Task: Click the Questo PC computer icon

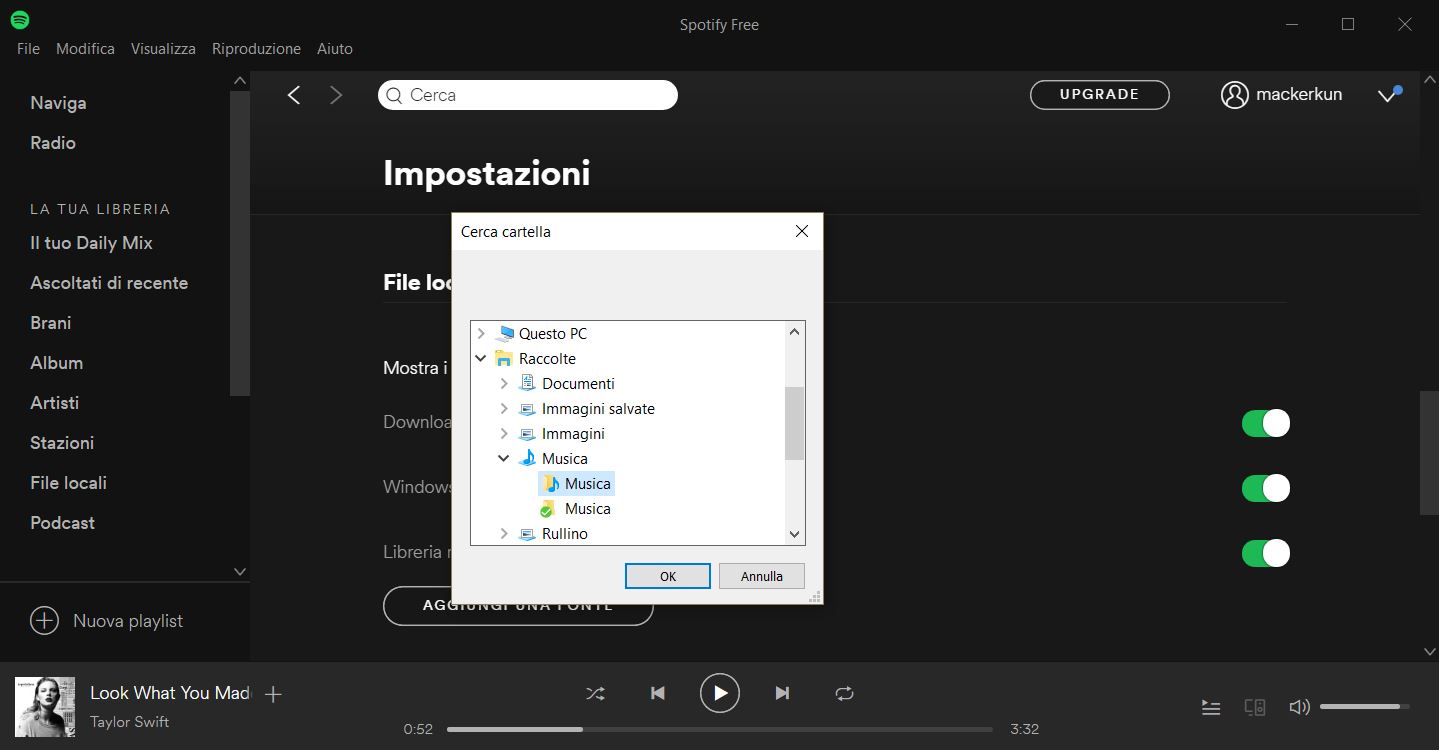Action: pyautogui.click(x=504, y=334)
